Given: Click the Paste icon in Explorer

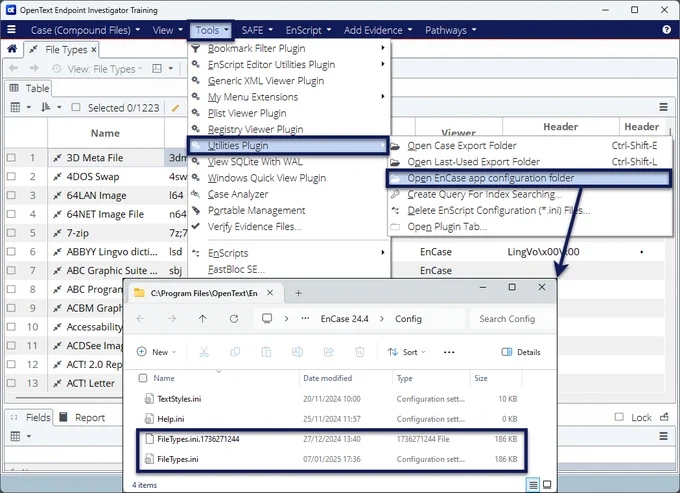Looking at the screenshot, I should pyautogui.click(x=266, y=352).
